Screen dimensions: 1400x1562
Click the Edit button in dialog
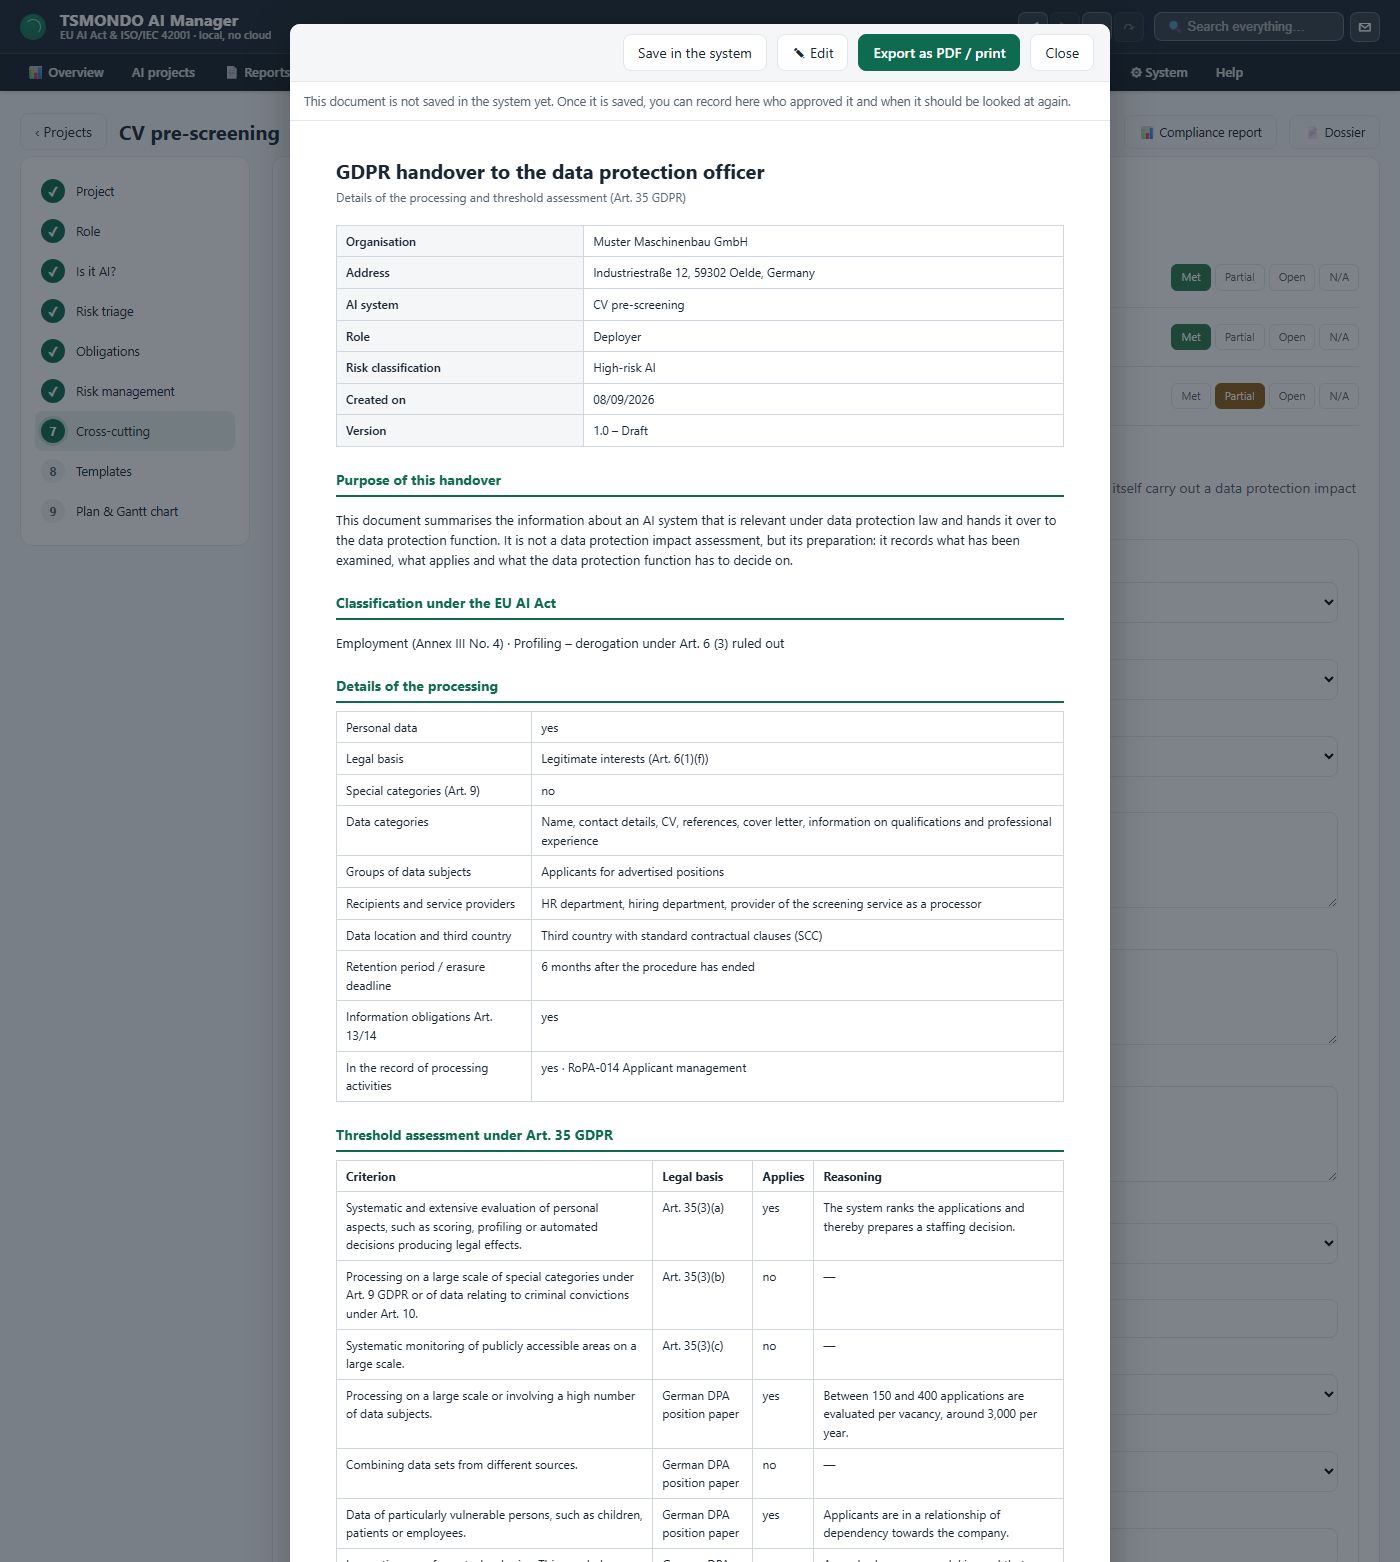coord(813,53)
